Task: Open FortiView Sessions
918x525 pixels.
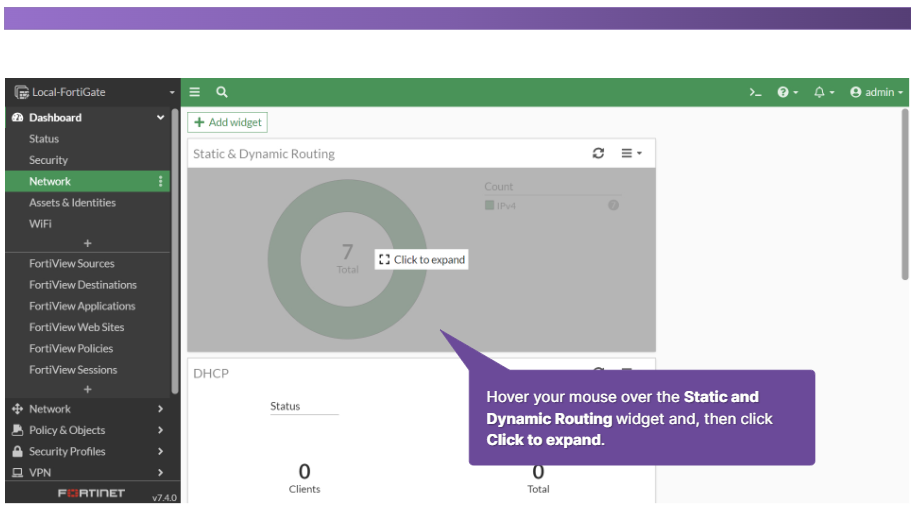Action: coord(73,370)
